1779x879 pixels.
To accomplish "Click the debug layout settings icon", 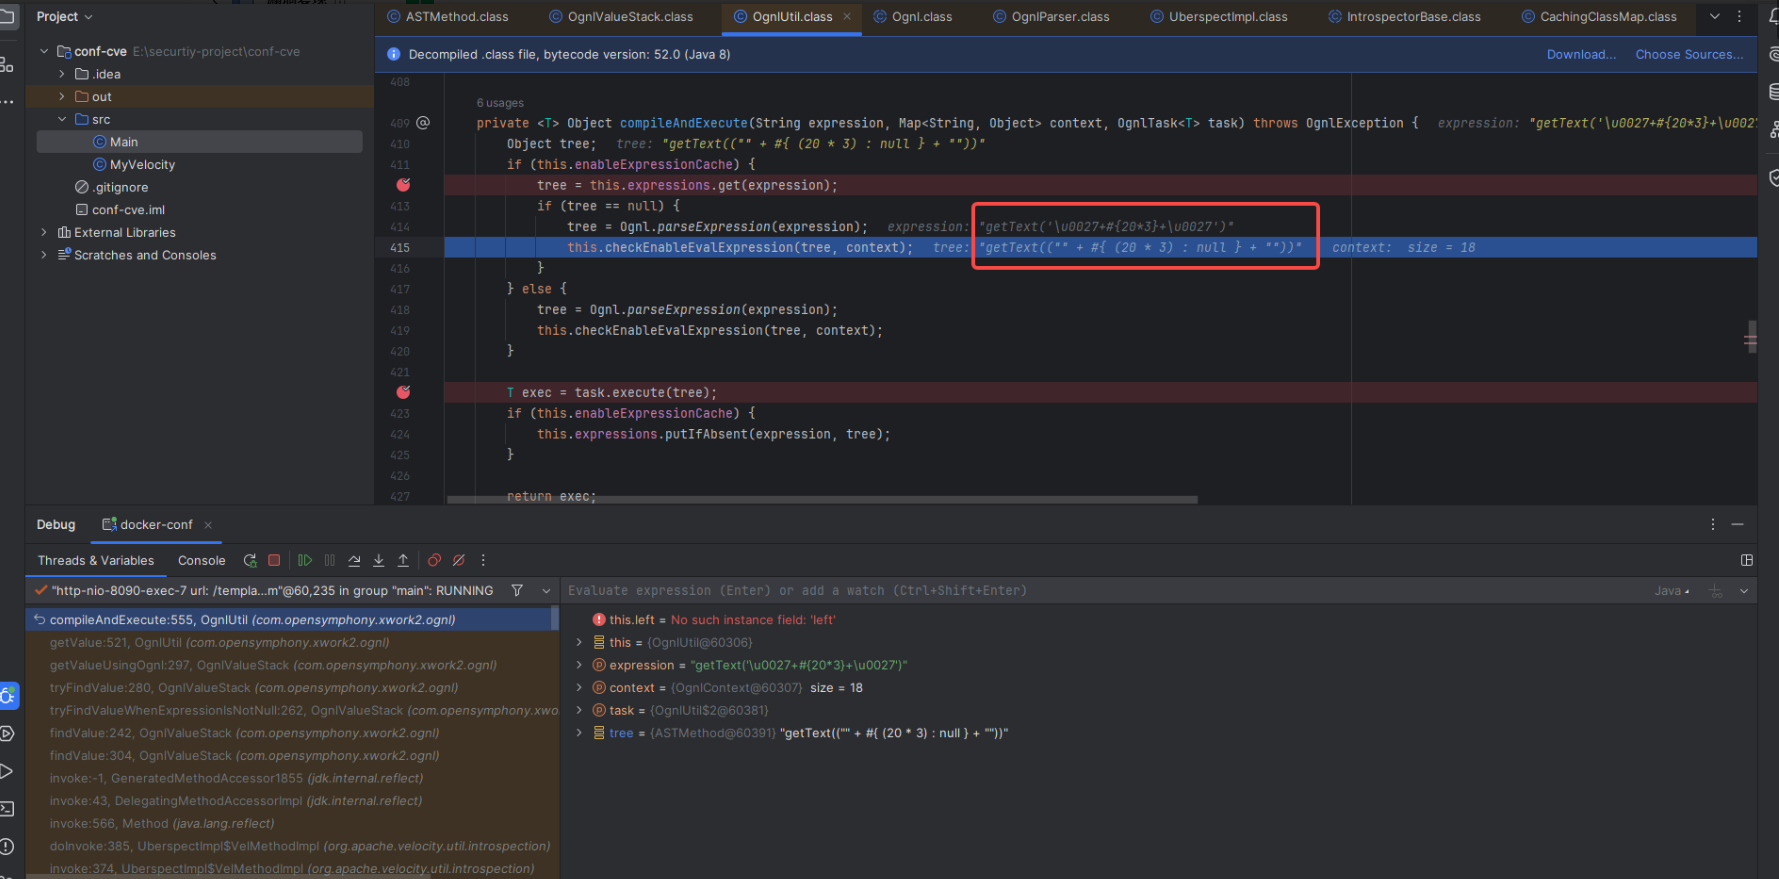I will [x=1747, y=561].
